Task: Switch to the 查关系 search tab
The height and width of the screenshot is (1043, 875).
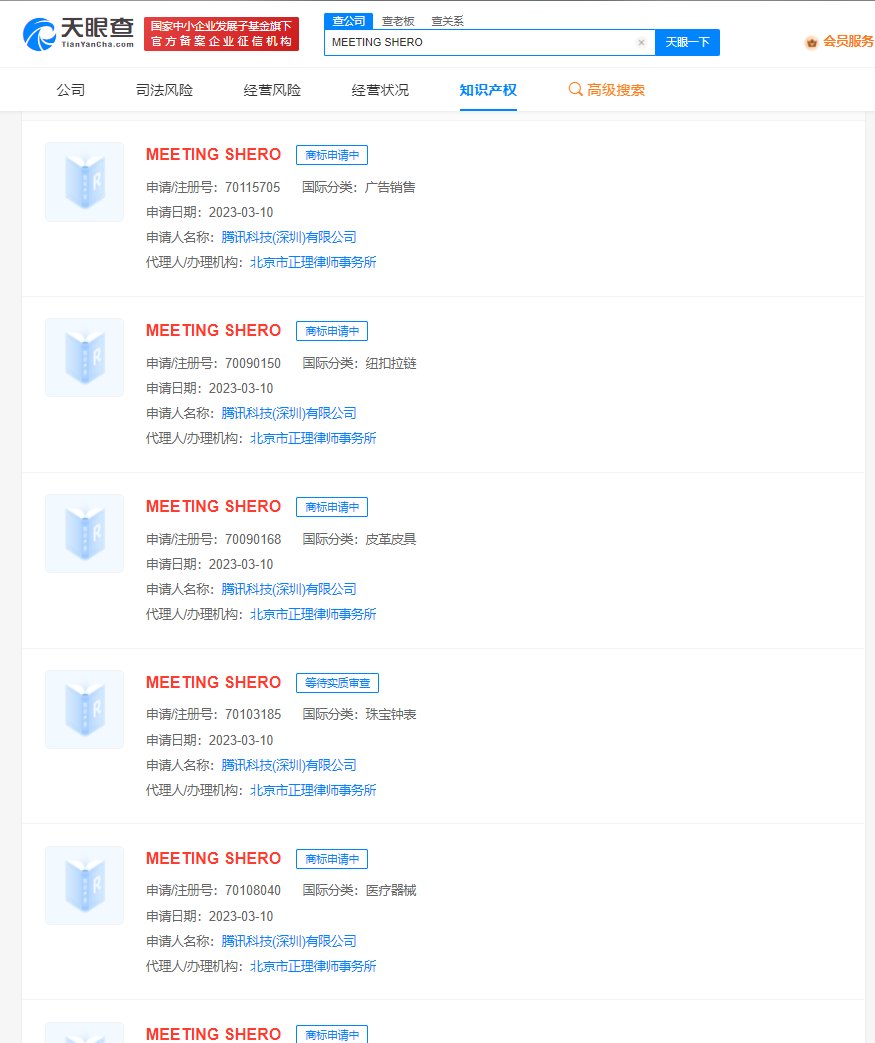Action: [x=447, y=21]
